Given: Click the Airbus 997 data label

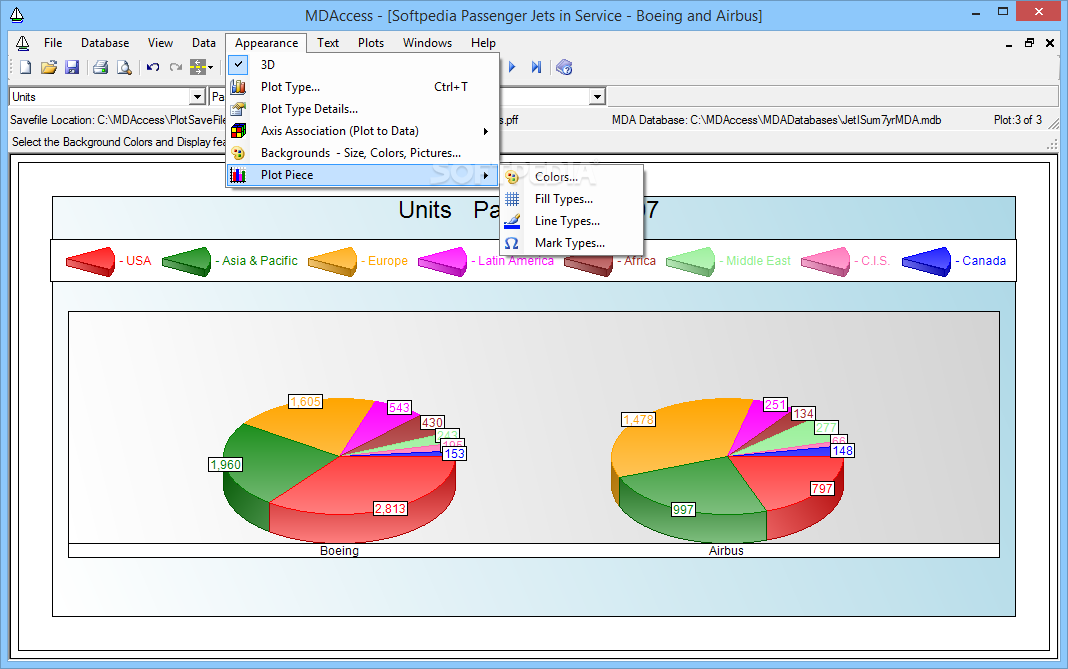Looking at the screenshot, I should [683, 510].
